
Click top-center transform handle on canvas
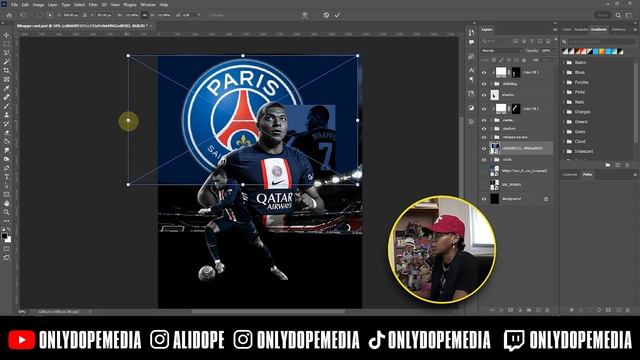(x=243, y=56)
